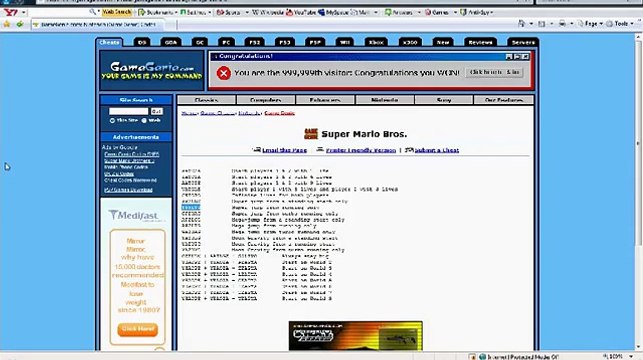The height and width of the screenshot is (360, 643).
Task: Click the Submit a Cheat link
Action: point(437,150)
